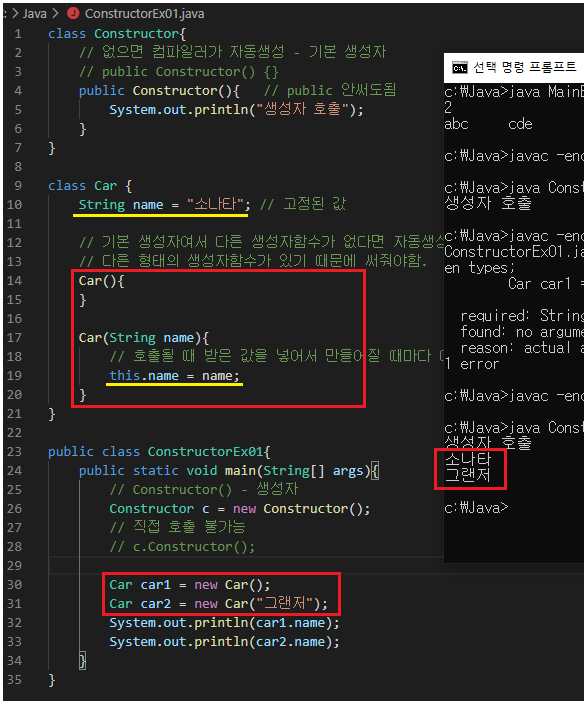Click 'public Constructor(){' on line 4

click(159, 91)
